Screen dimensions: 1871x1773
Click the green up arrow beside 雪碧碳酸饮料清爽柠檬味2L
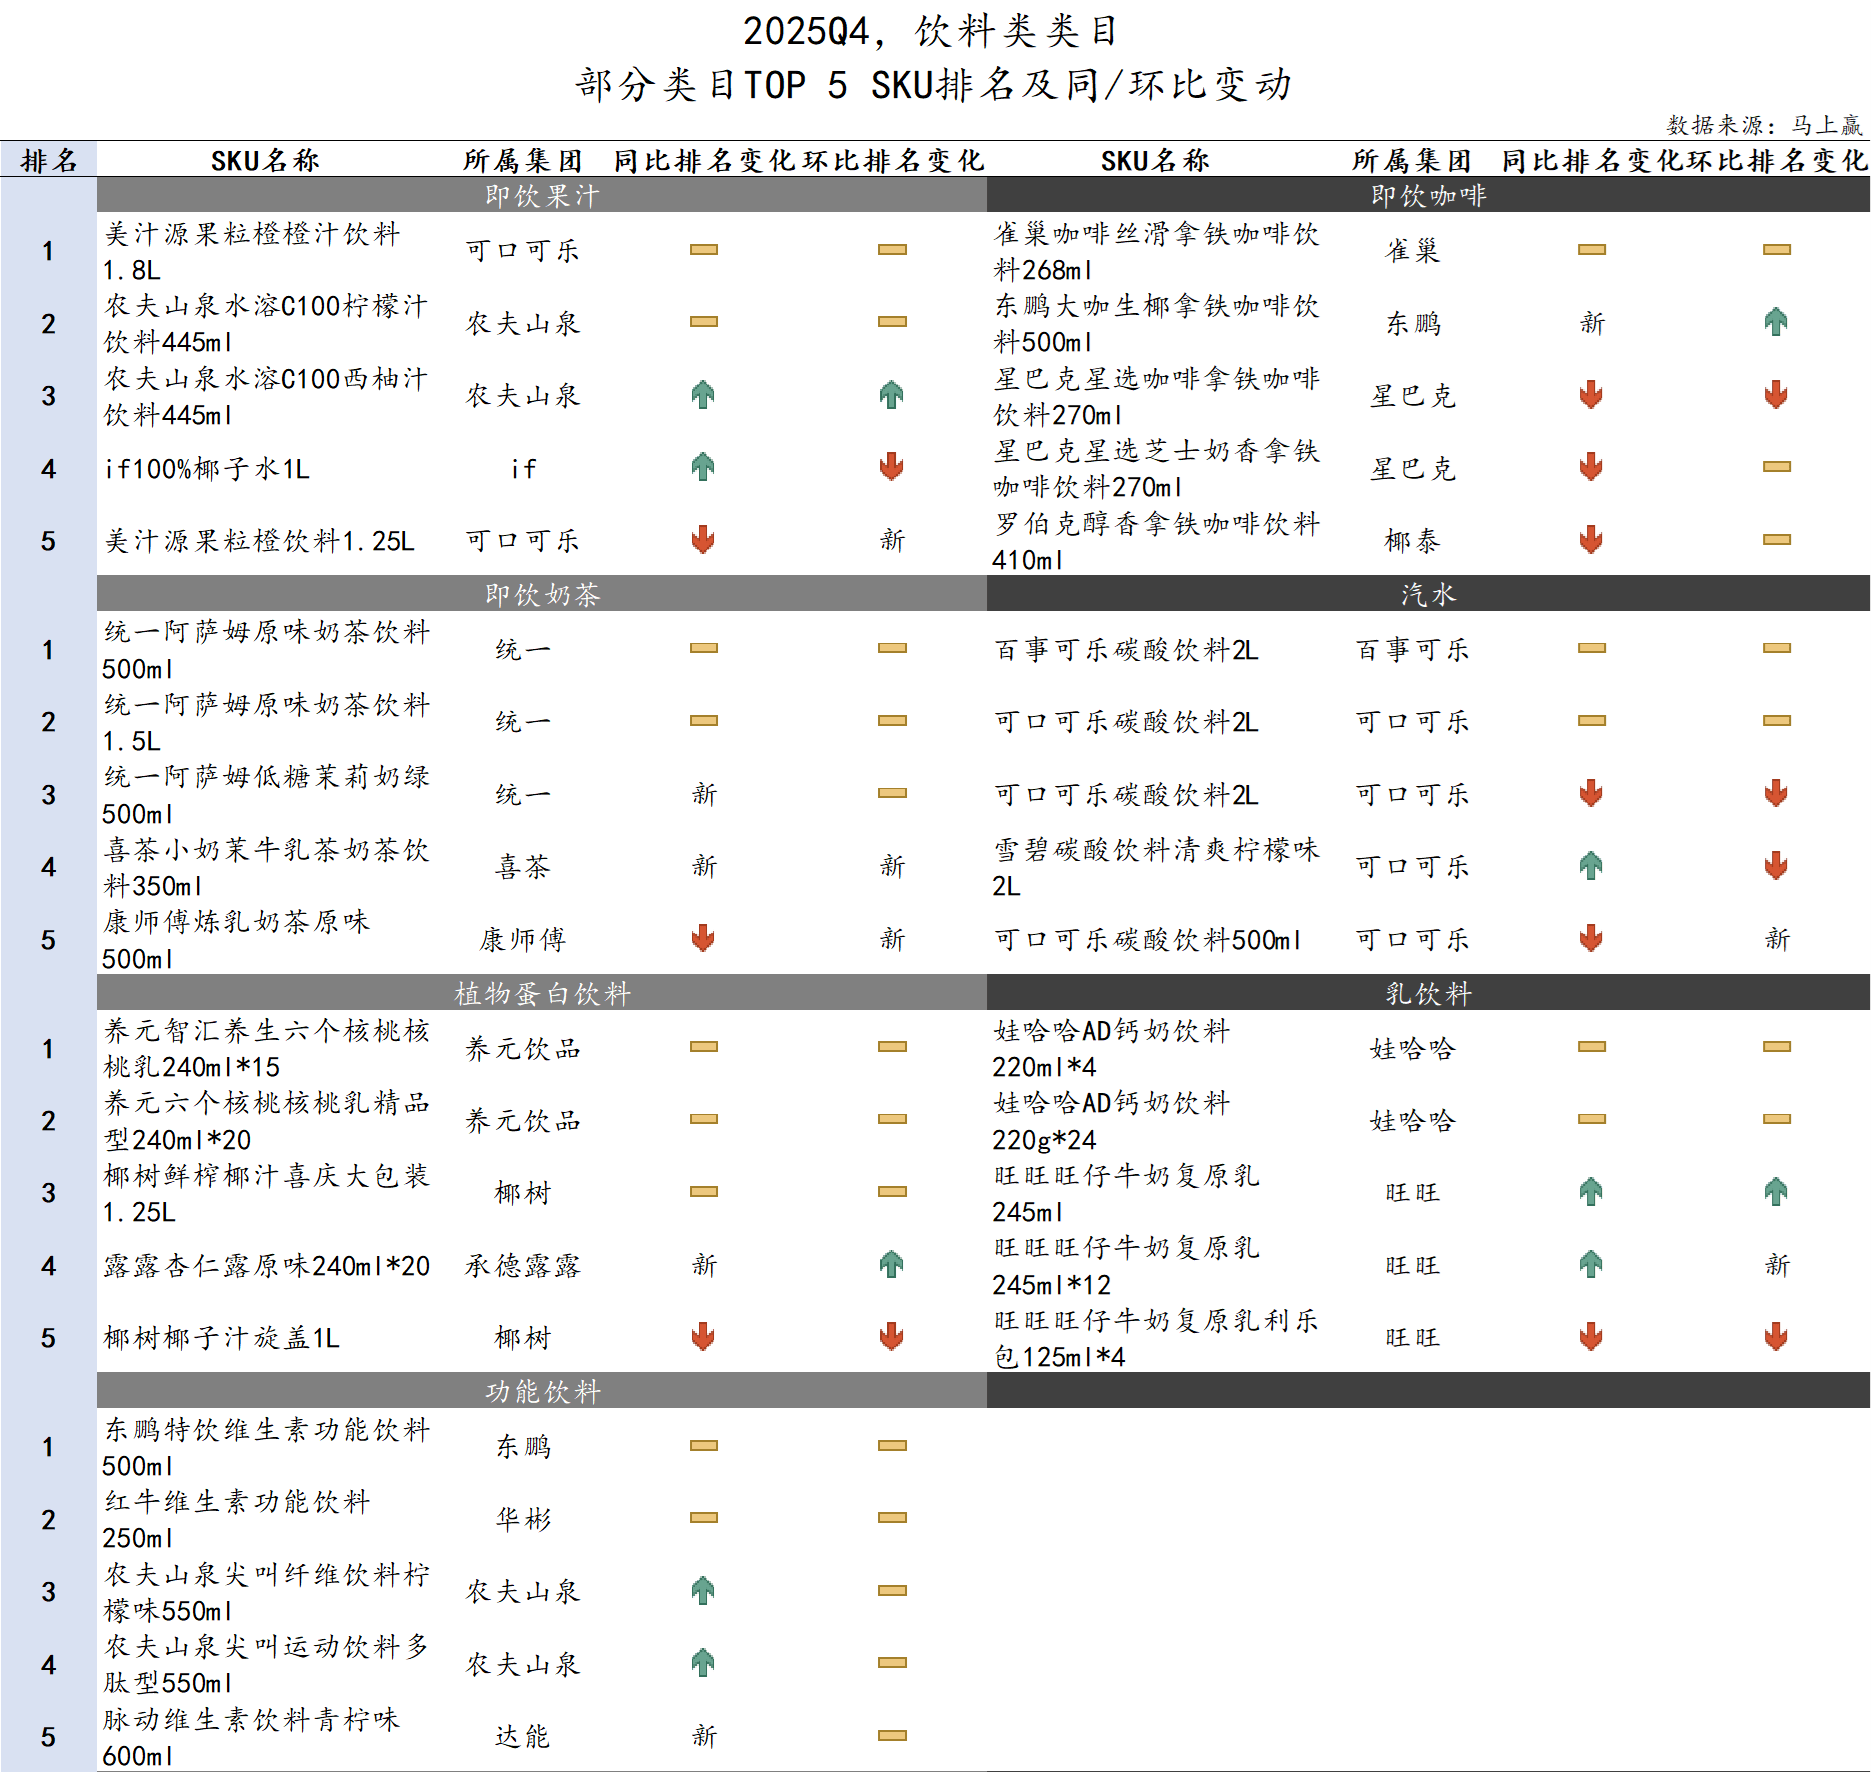click(1590, 867)
